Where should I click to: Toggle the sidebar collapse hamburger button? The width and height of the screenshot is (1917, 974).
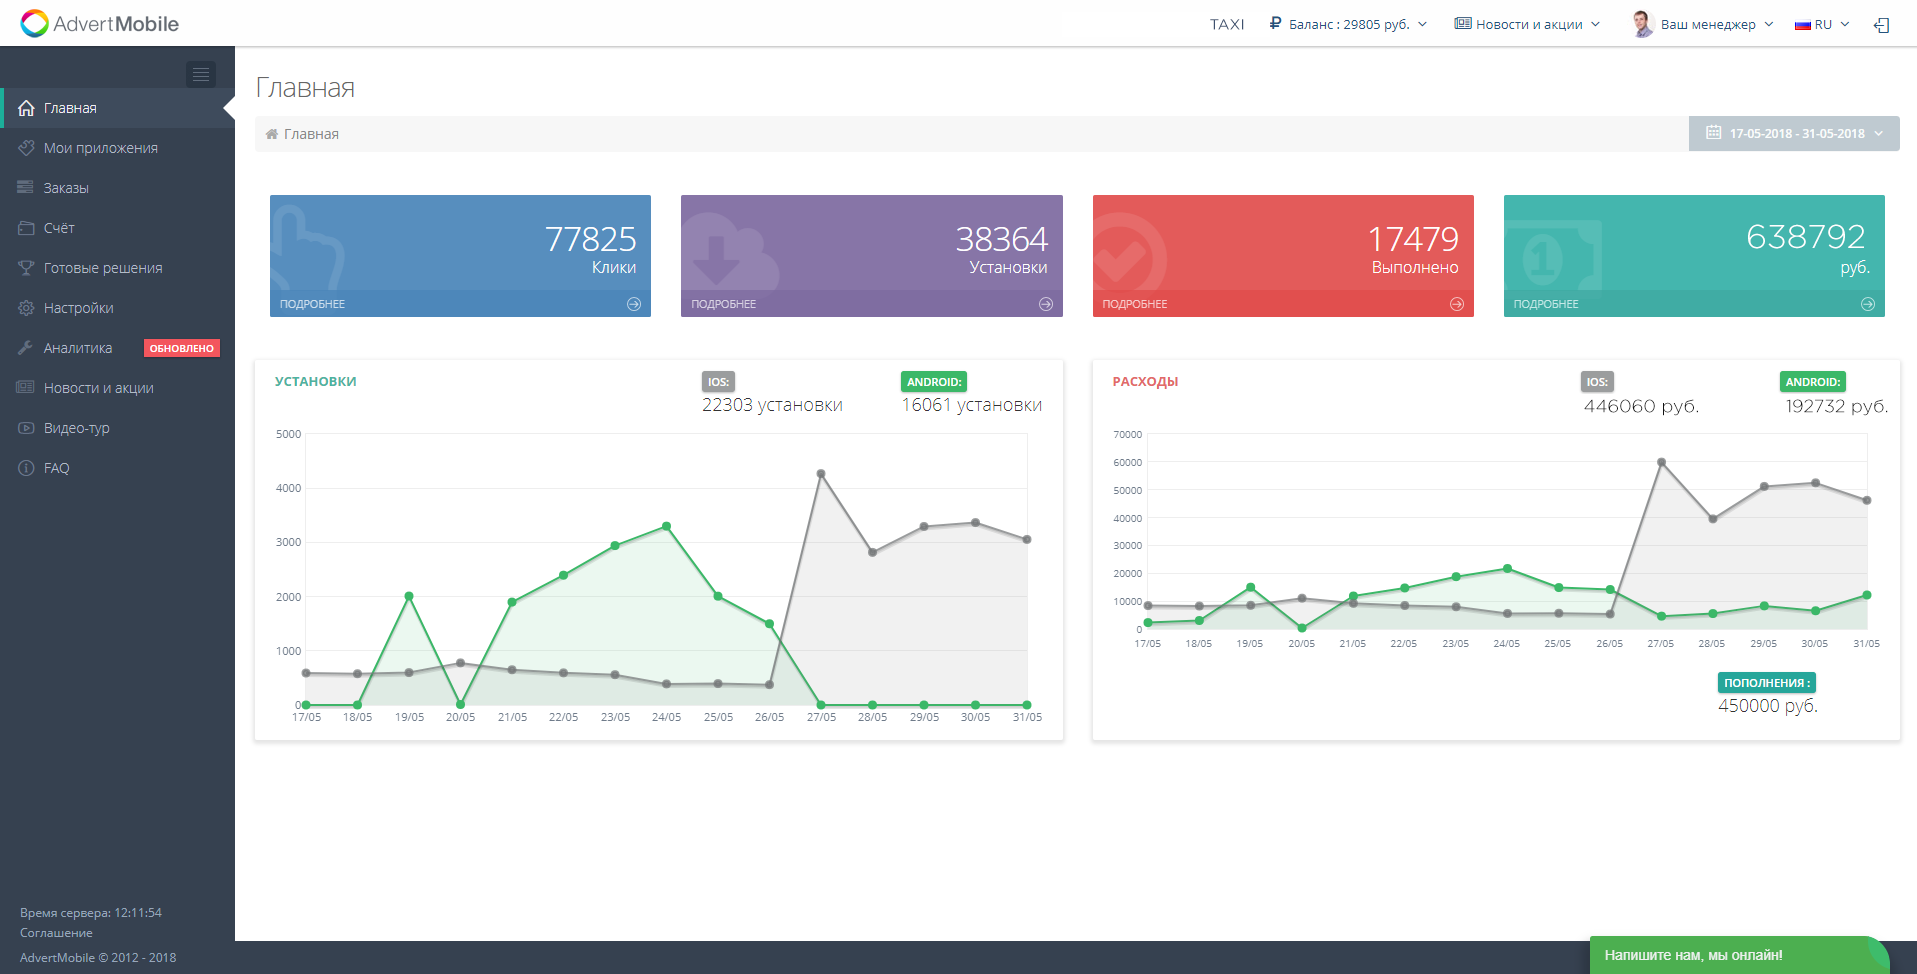pyautogui.click(x=201, y=74)
